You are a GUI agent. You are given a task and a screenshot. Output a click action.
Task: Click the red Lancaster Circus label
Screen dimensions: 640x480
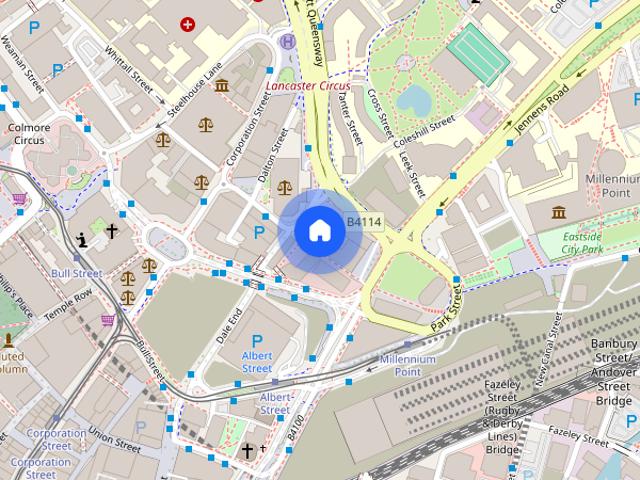(x=308, y=86)
